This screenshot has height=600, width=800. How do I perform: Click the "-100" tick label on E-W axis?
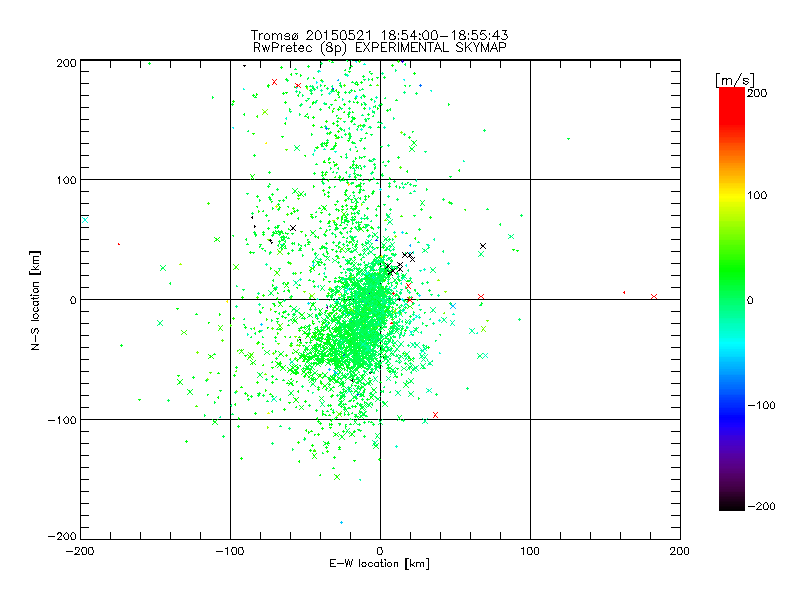pos(230,552)
